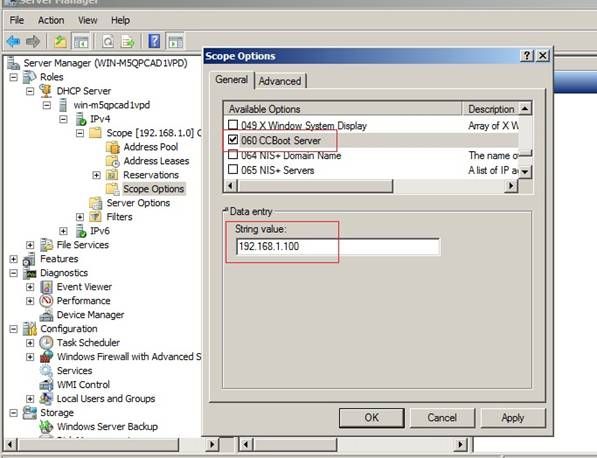Click the DHCP Server trophy icon
The width and height of the screenshot is (597, 458).
pos(46,91)
